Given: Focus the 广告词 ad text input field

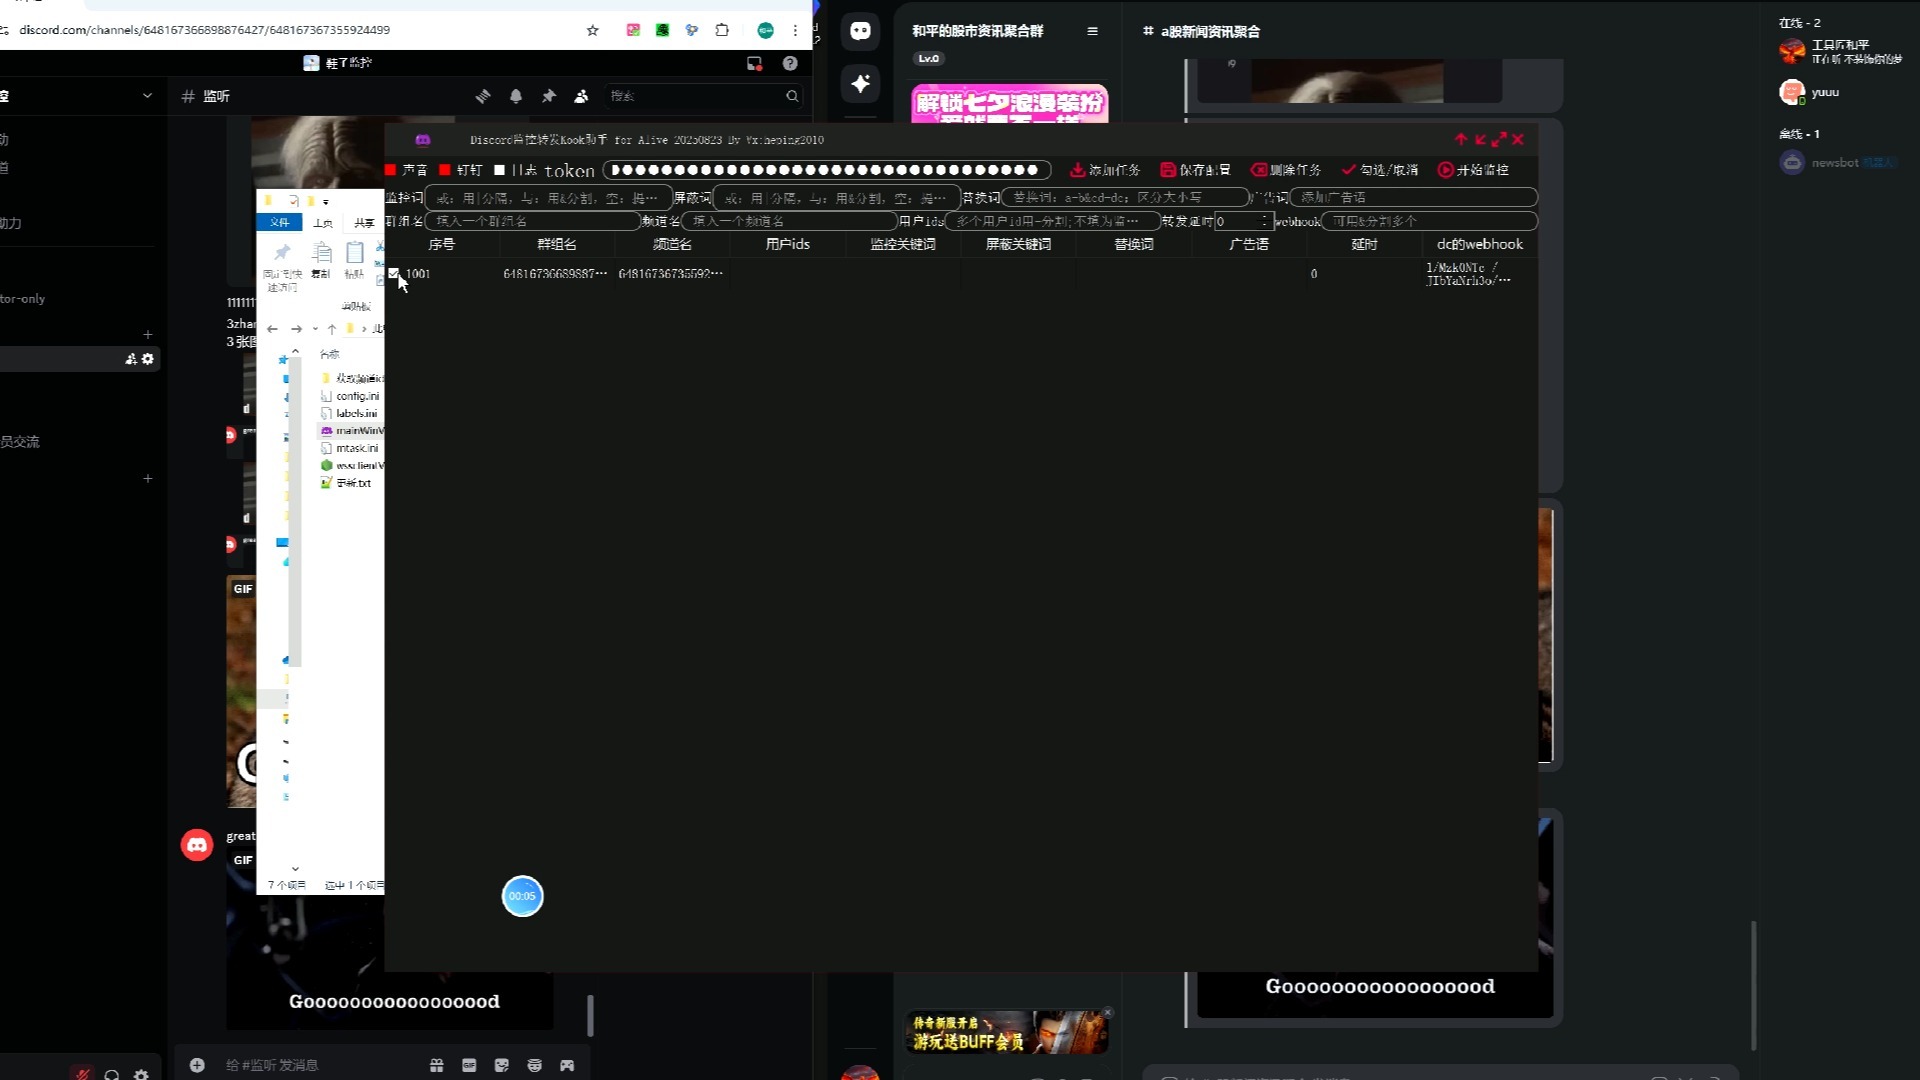Looking at the screenshot, I should coord(1413,198).
